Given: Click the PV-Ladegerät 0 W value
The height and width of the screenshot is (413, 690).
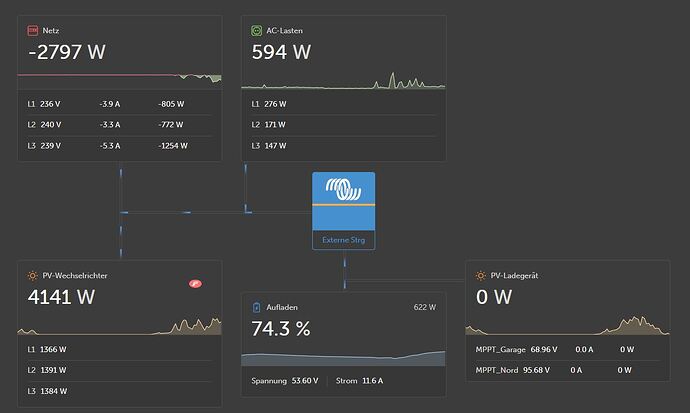Looking at the screenshot, I should tap(494, 297).
